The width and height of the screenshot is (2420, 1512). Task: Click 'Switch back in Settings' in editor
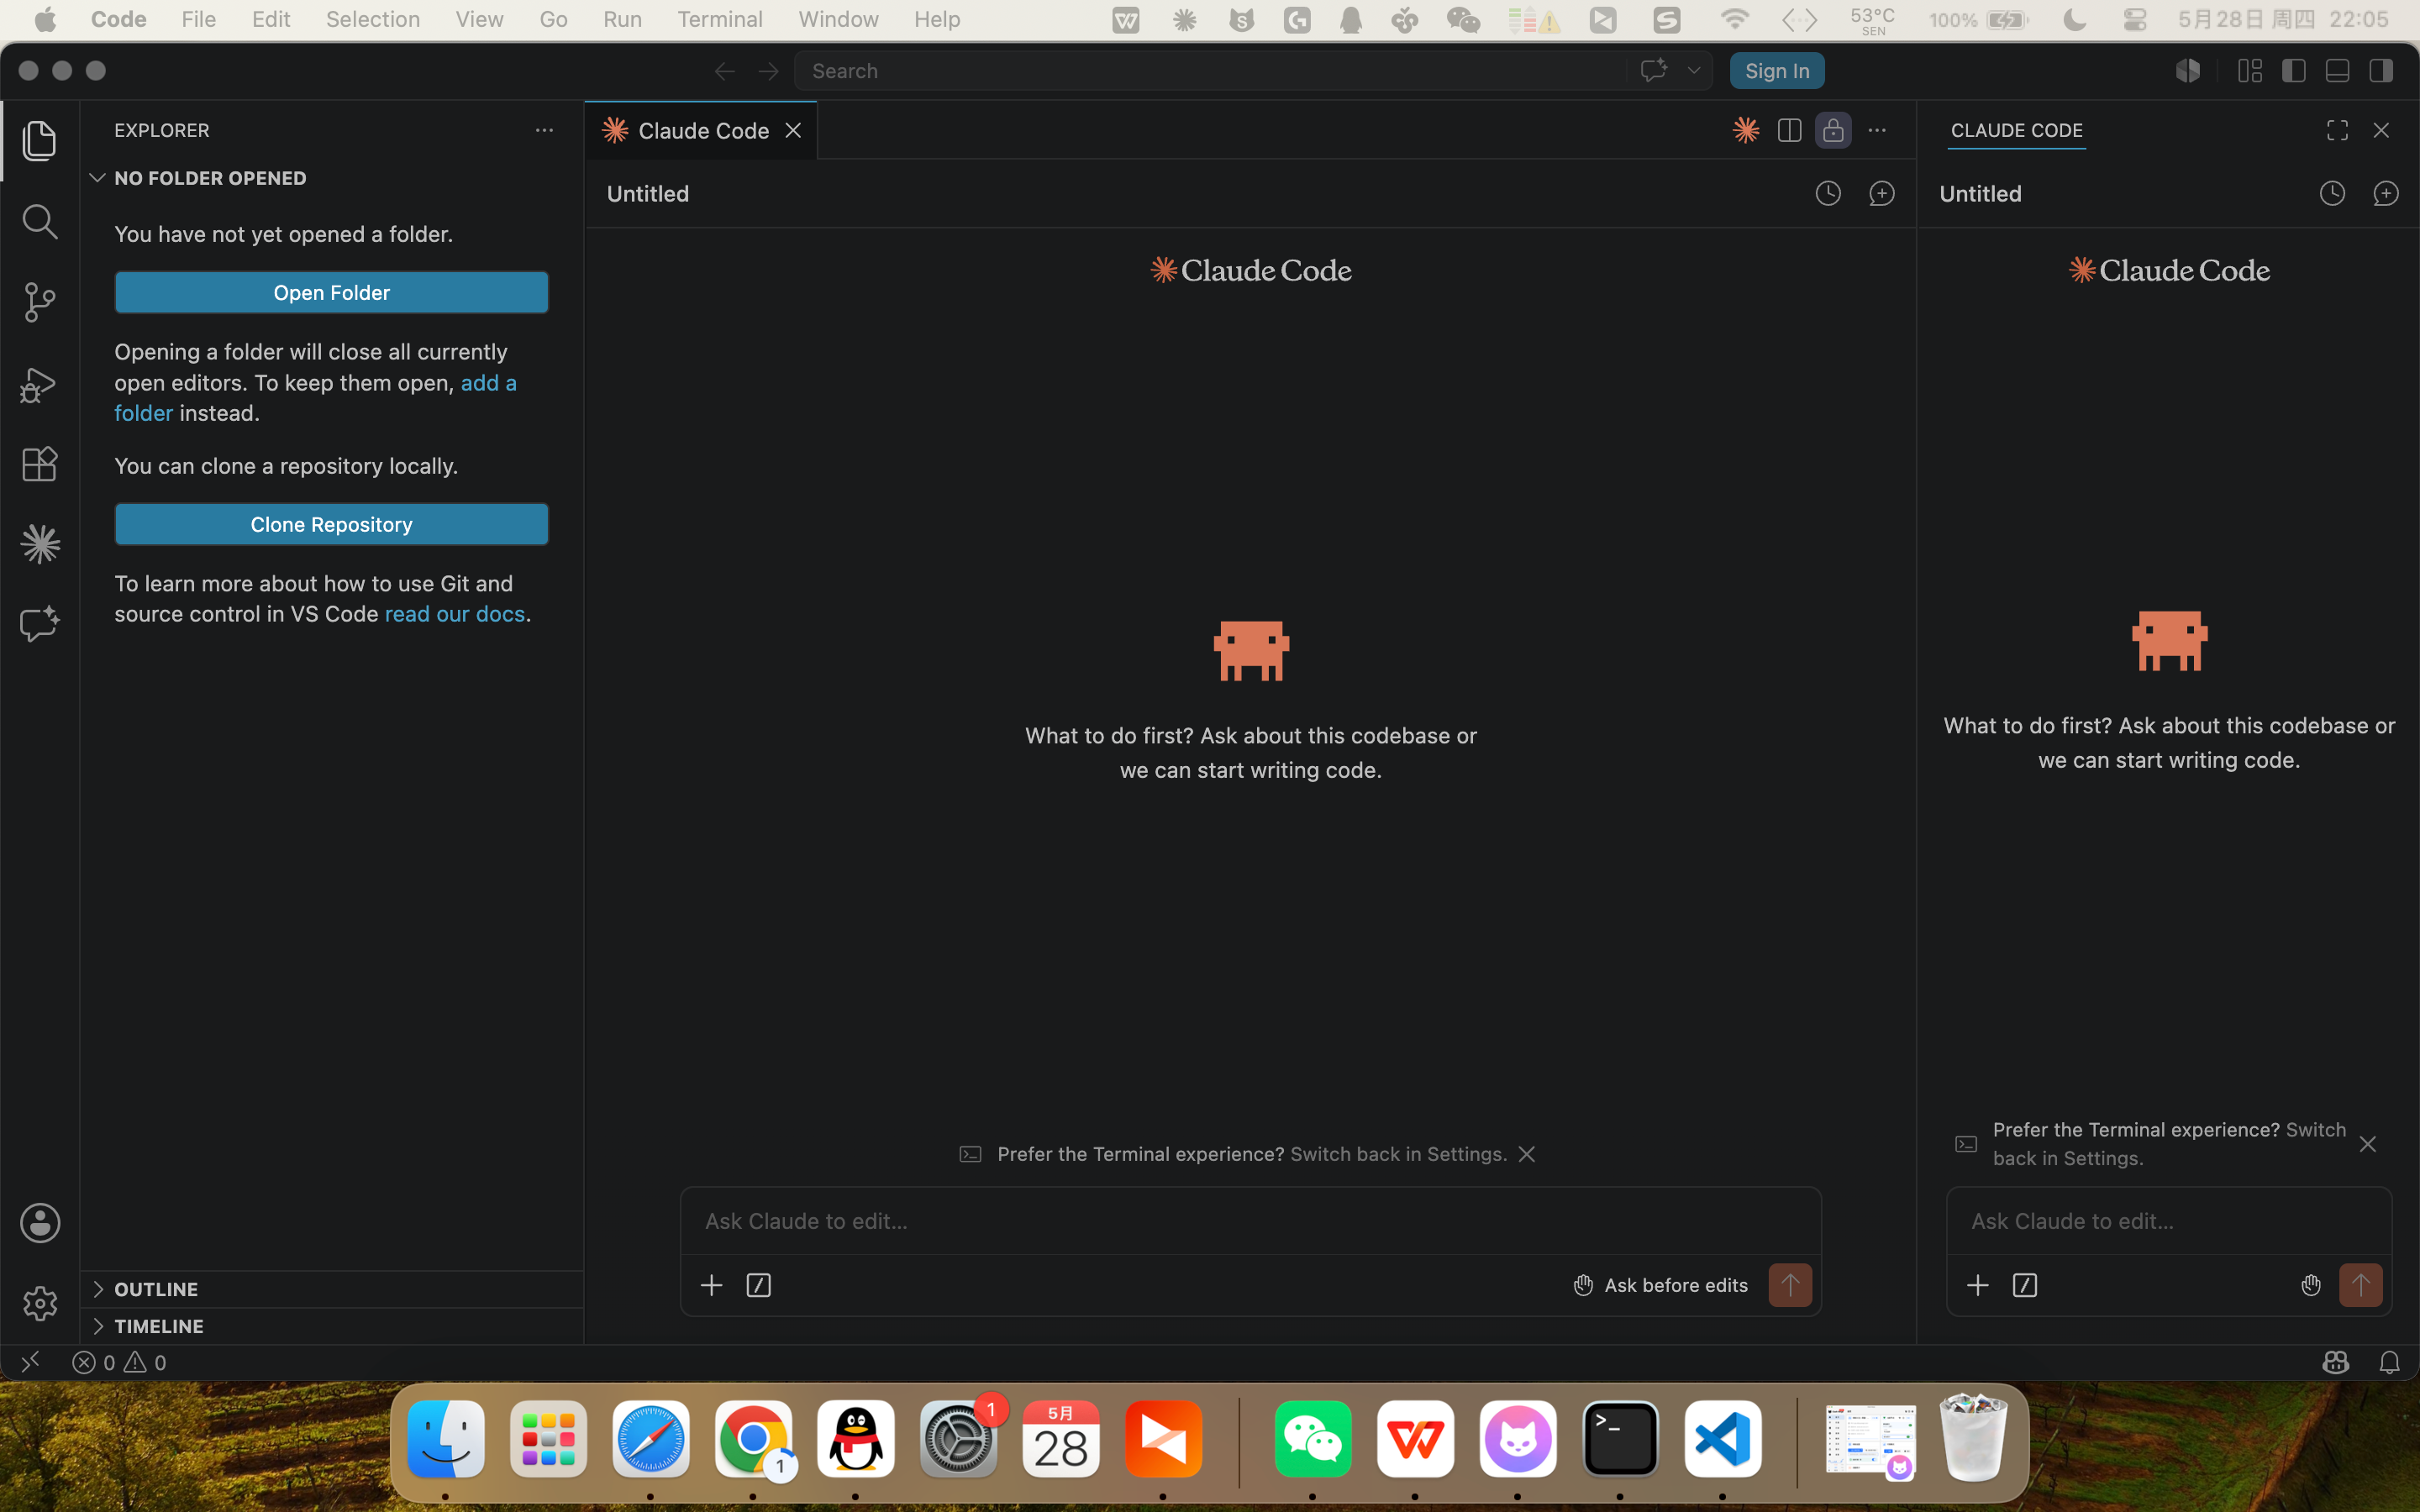tap(1398, 1154)
